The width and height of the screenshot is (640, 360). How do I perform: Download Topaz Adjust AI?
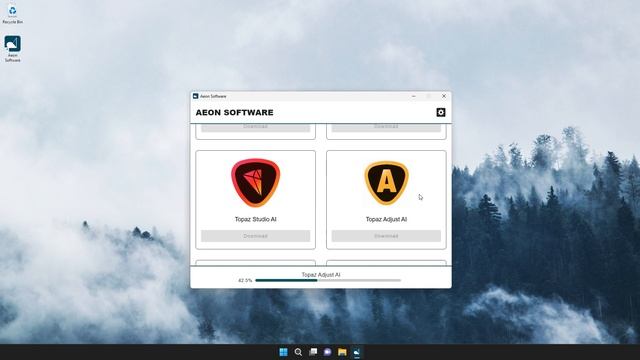386,236
